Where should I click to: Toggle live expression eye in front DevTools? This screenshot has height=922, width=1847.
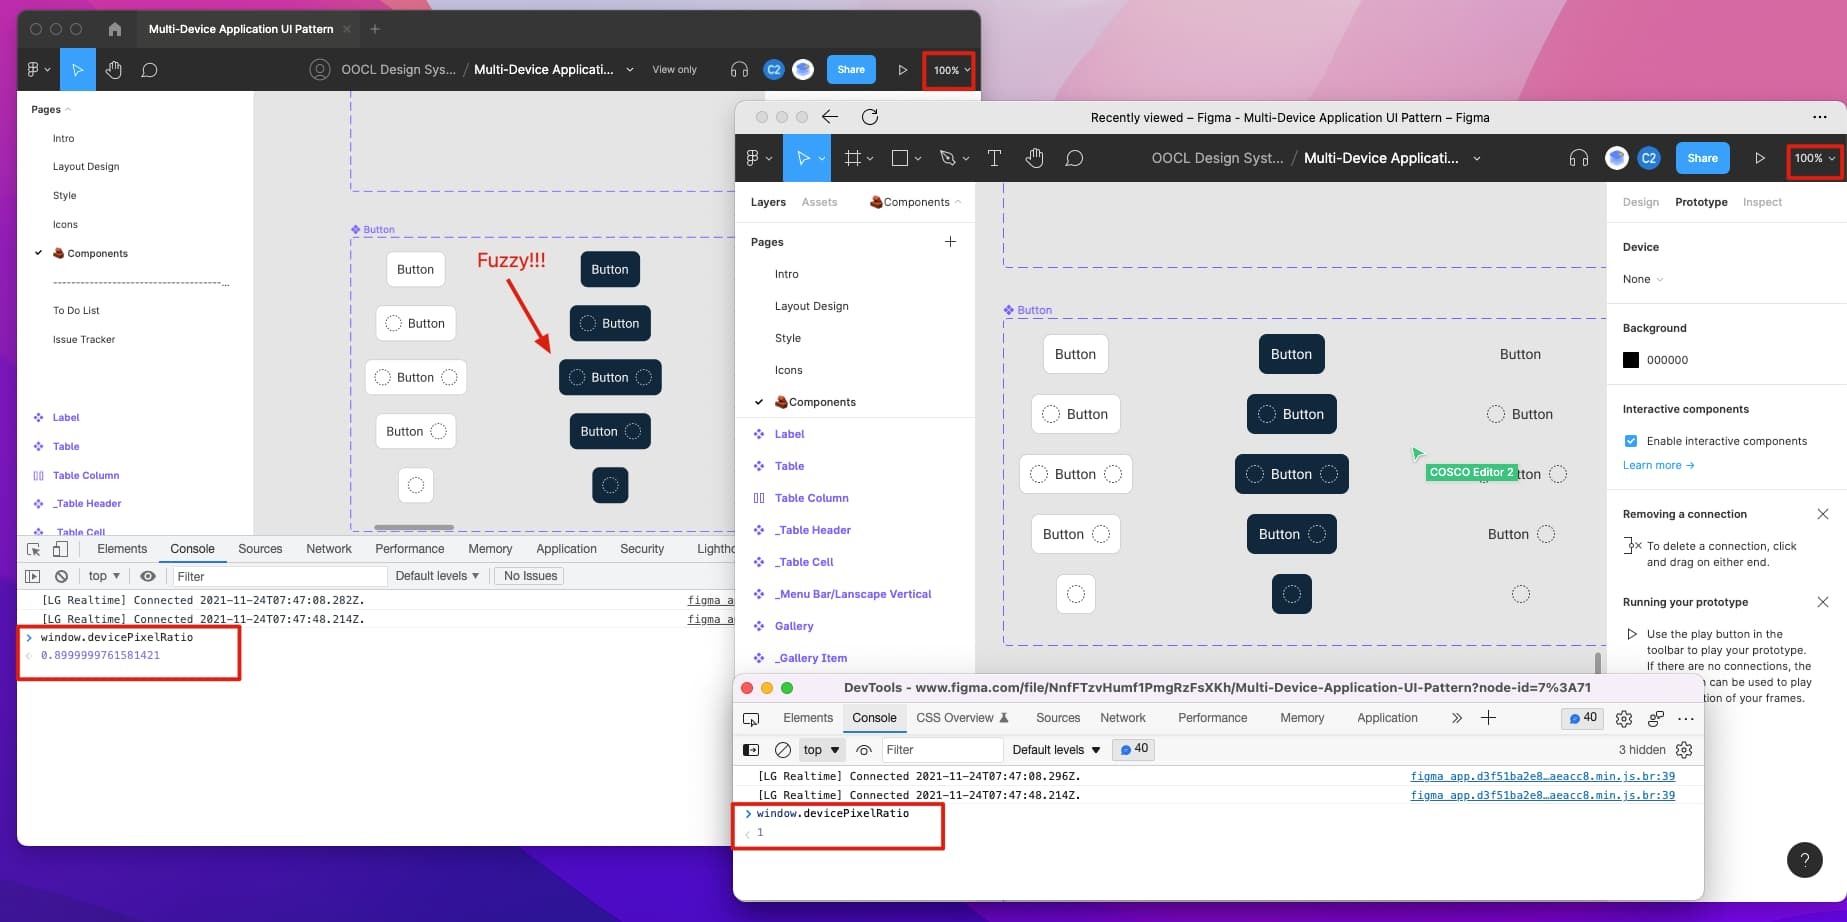864,749
